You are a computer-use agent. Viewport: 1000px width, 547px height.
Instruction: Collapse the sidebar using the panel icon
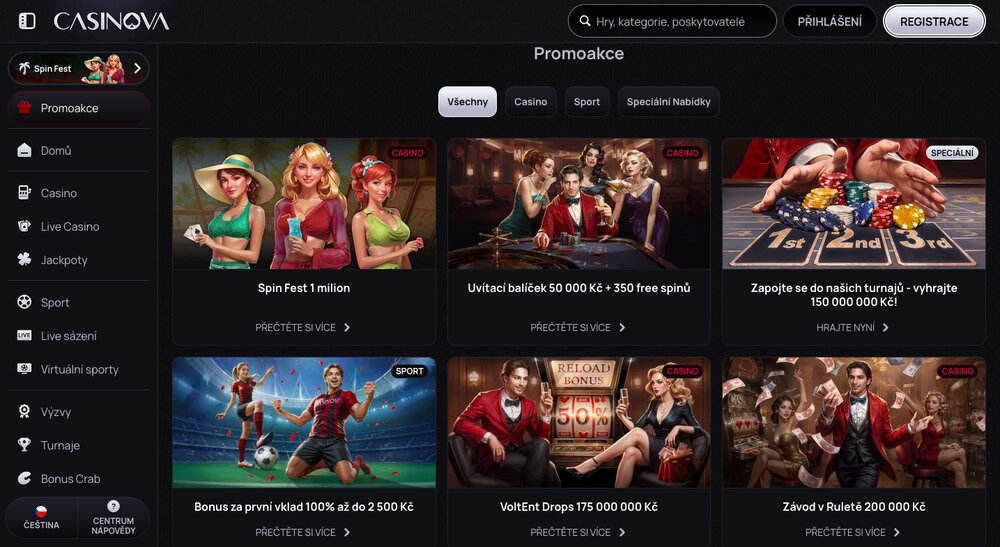[x=27, y=21]
